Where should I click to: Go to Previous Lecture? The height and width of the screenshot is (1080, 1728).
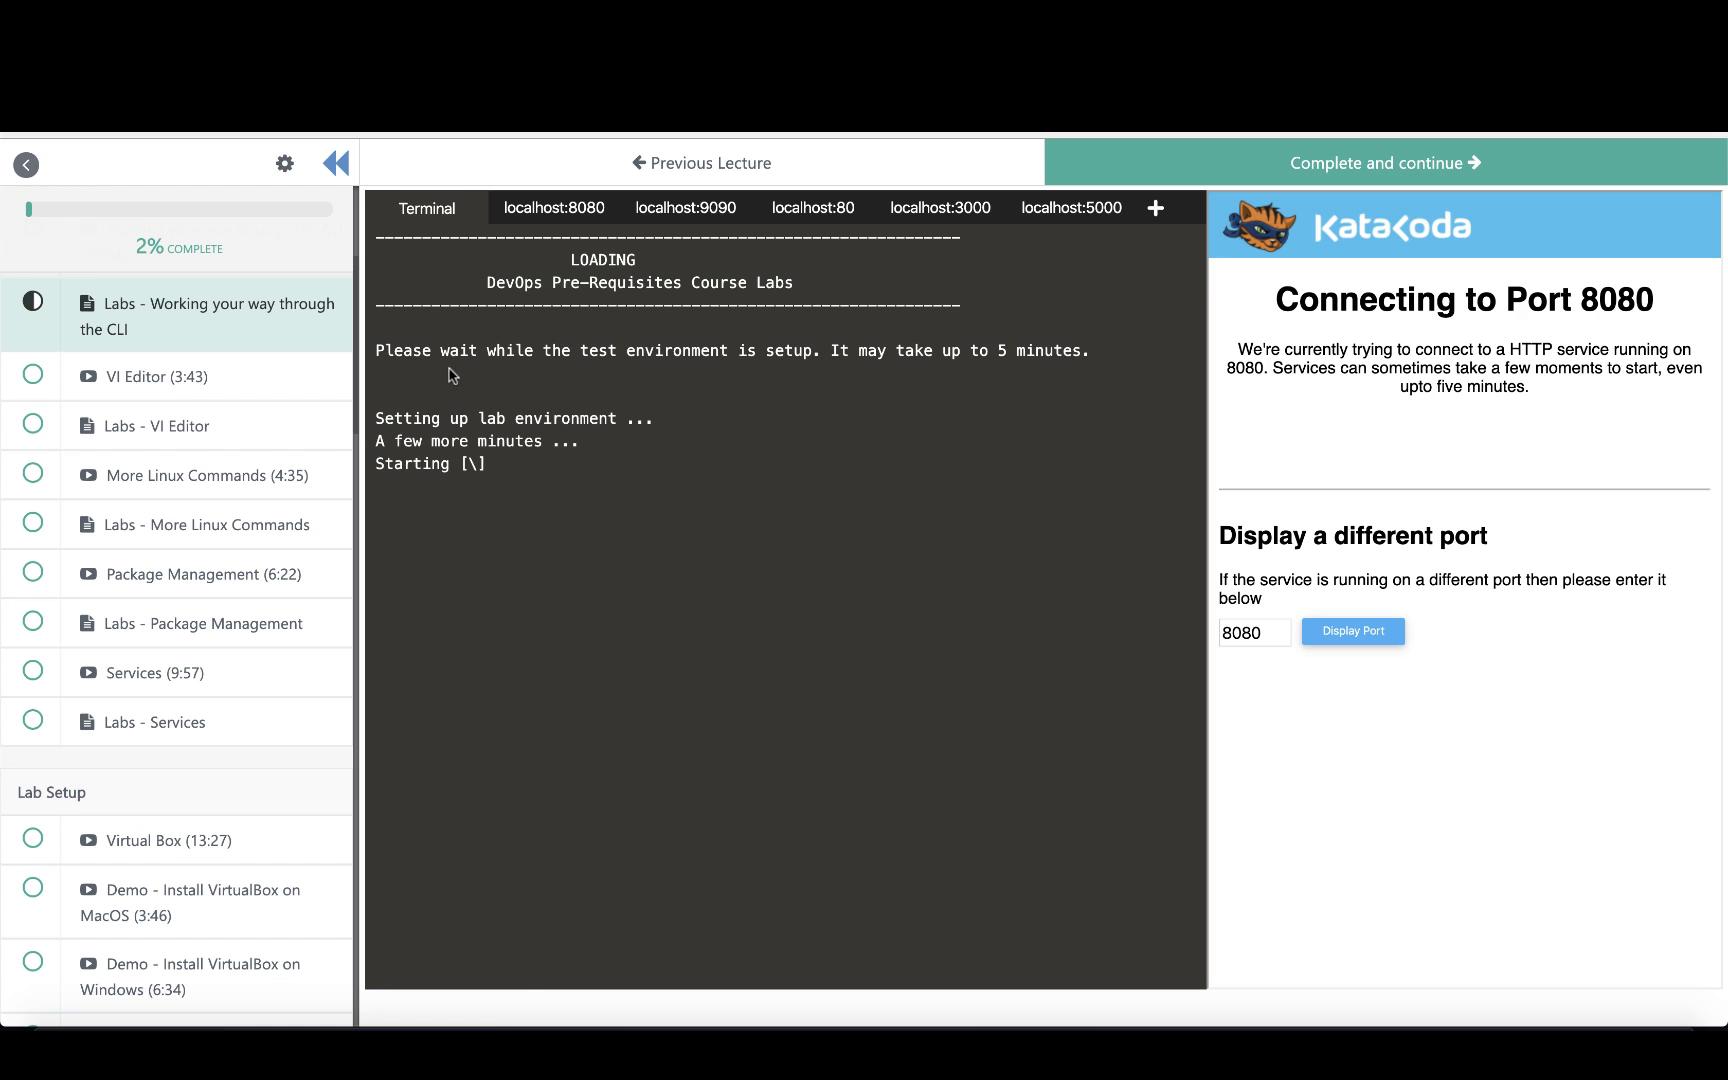click(x=702, y=163)
